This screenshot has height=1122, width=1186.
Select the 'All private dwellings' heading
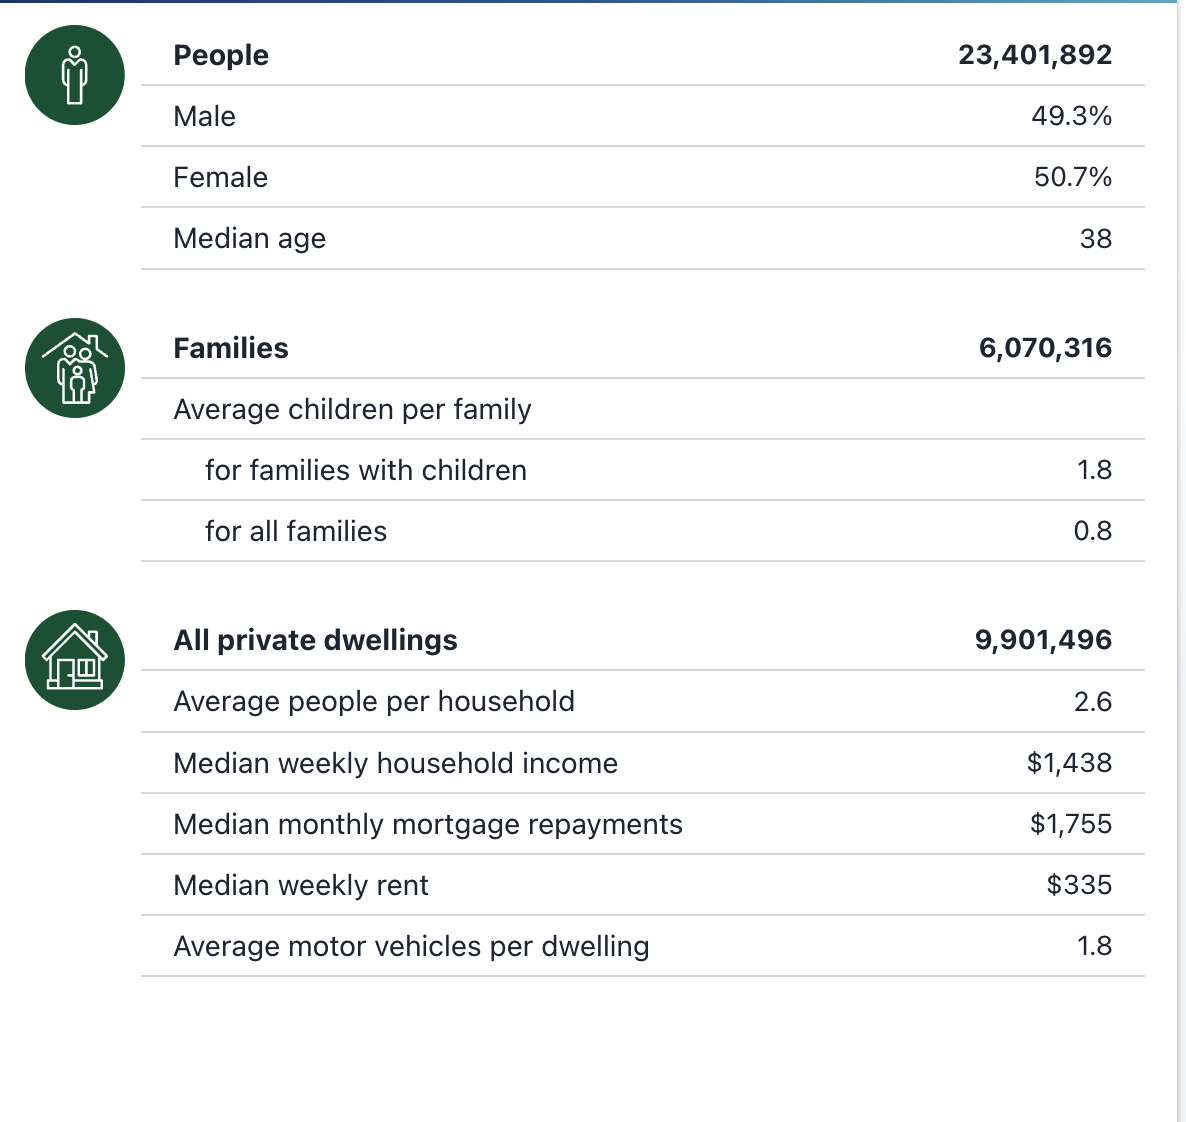(315, 641)
